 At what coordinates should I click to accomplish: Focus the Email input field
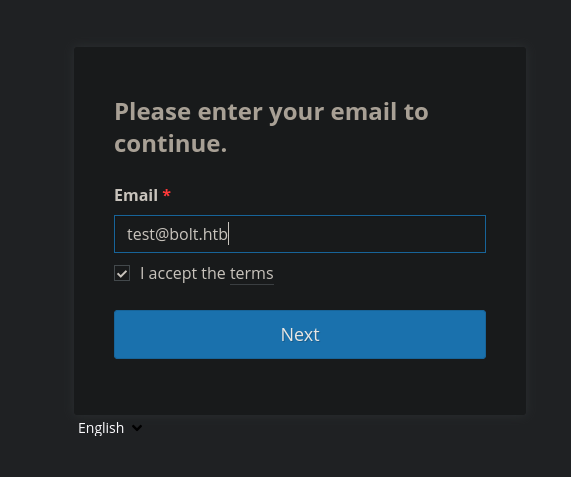point(300,234)
